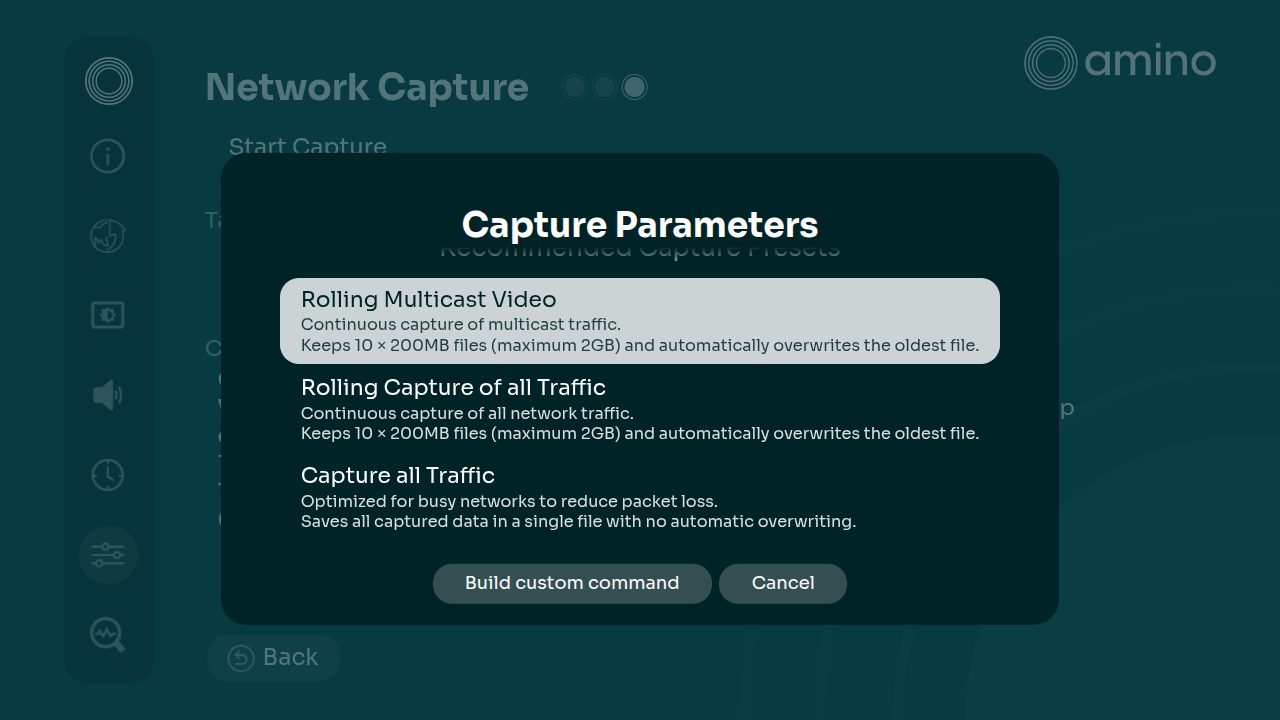Select the info icon in the sidebar

pos(107,156)
